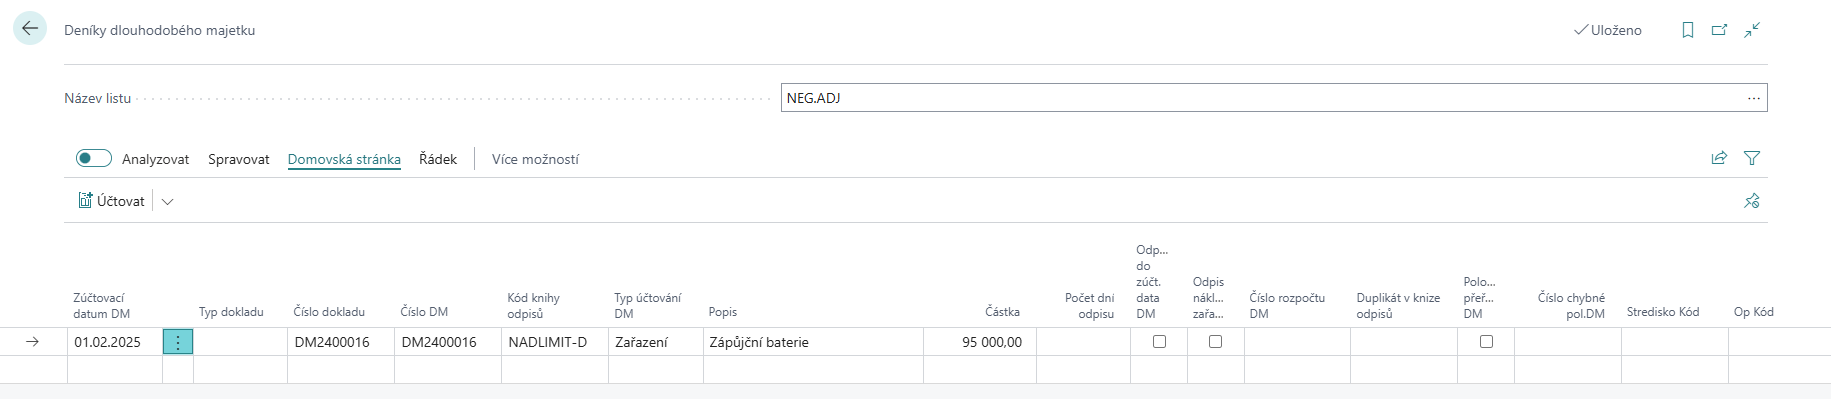Click the Účtovat button
Screen dimensions: 1831x399
[112, 201]
